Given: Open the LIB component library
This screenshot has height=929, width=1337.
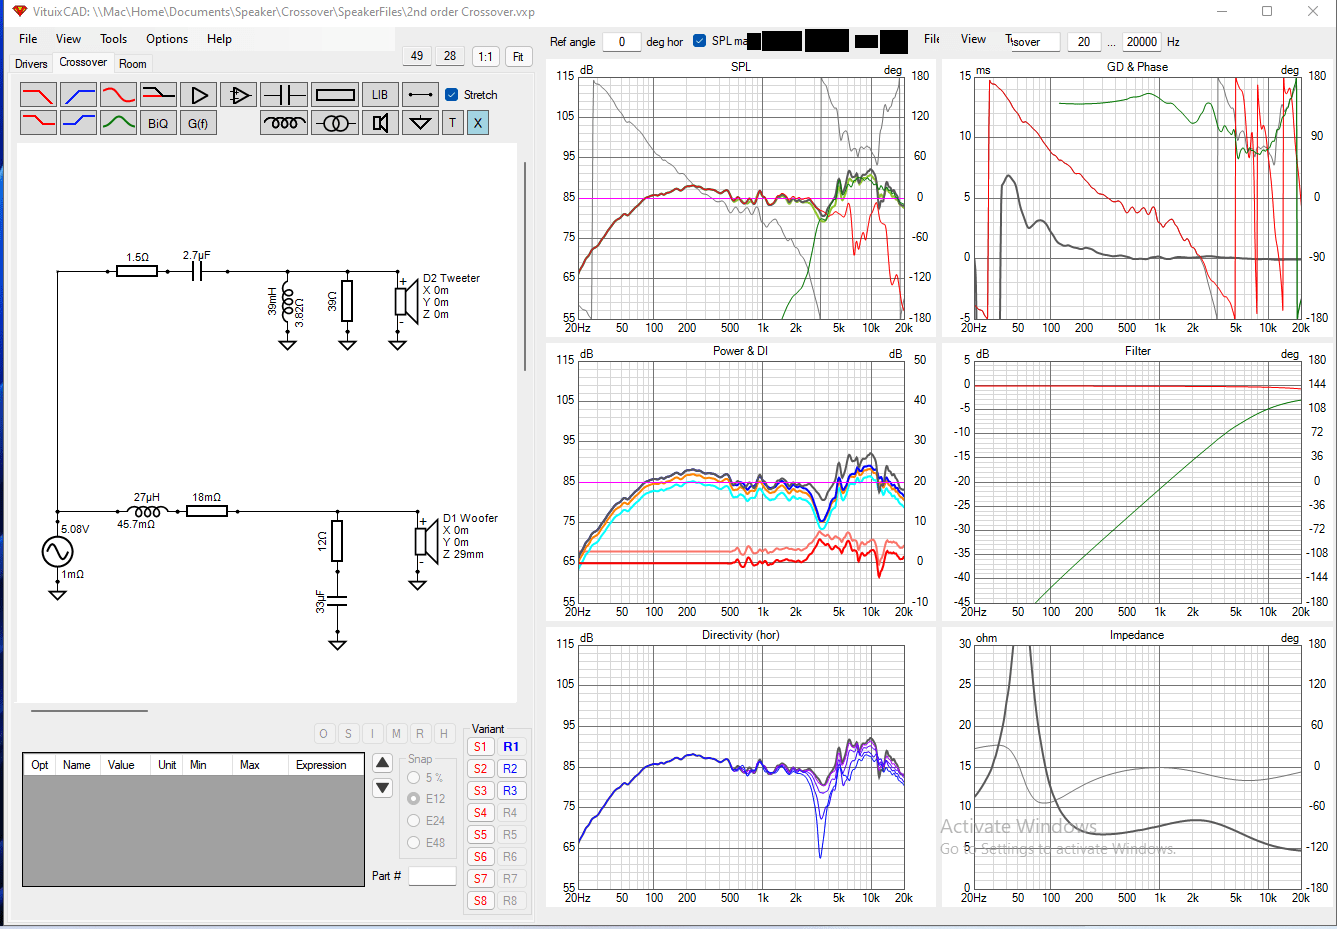Looking at the screenshot, I should tap(380, 95).
